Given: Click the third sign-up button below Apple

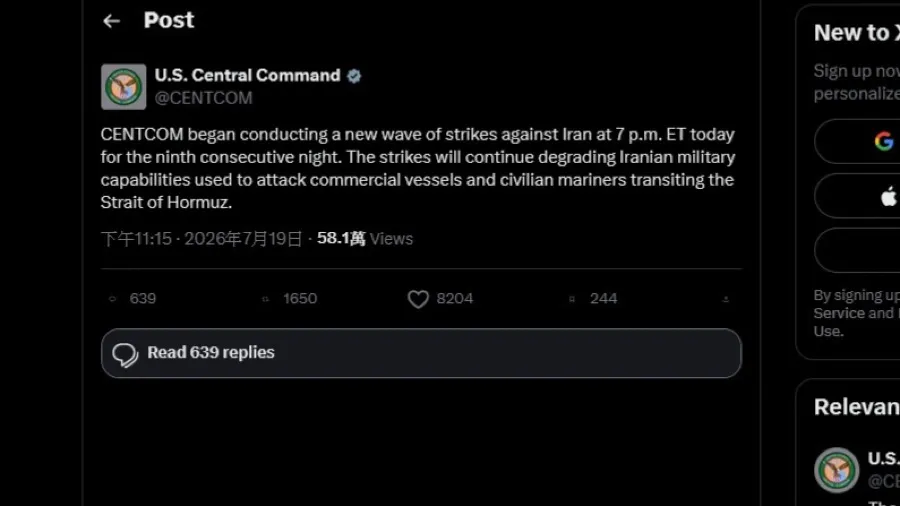Looking at the screenshot, I should 857,250.
